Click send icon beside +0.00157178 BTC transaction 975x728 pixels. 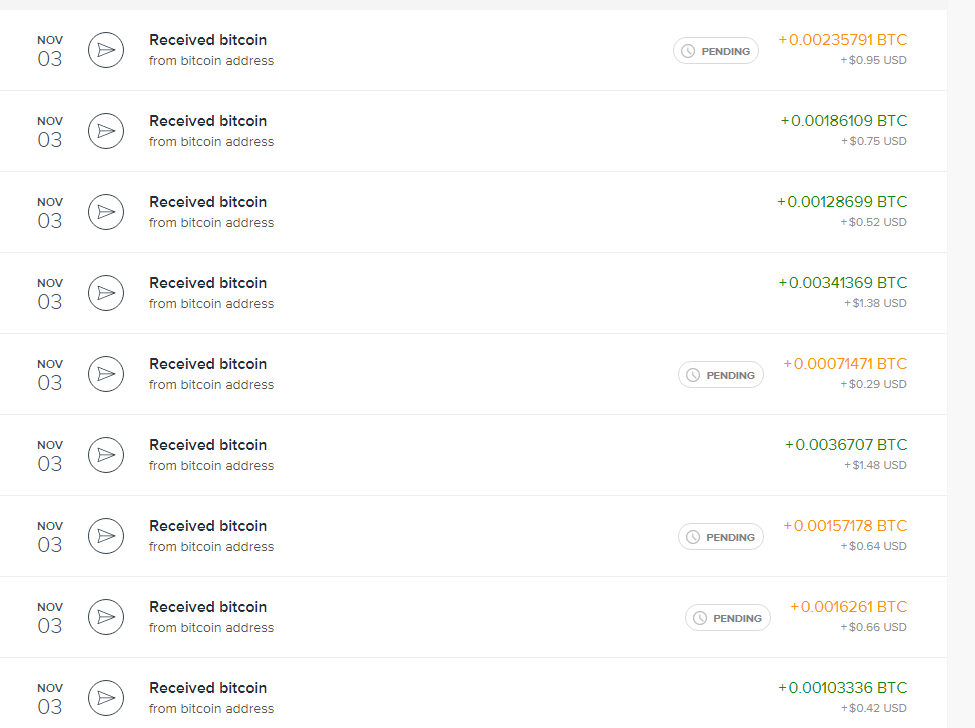[x=106, y=536]
